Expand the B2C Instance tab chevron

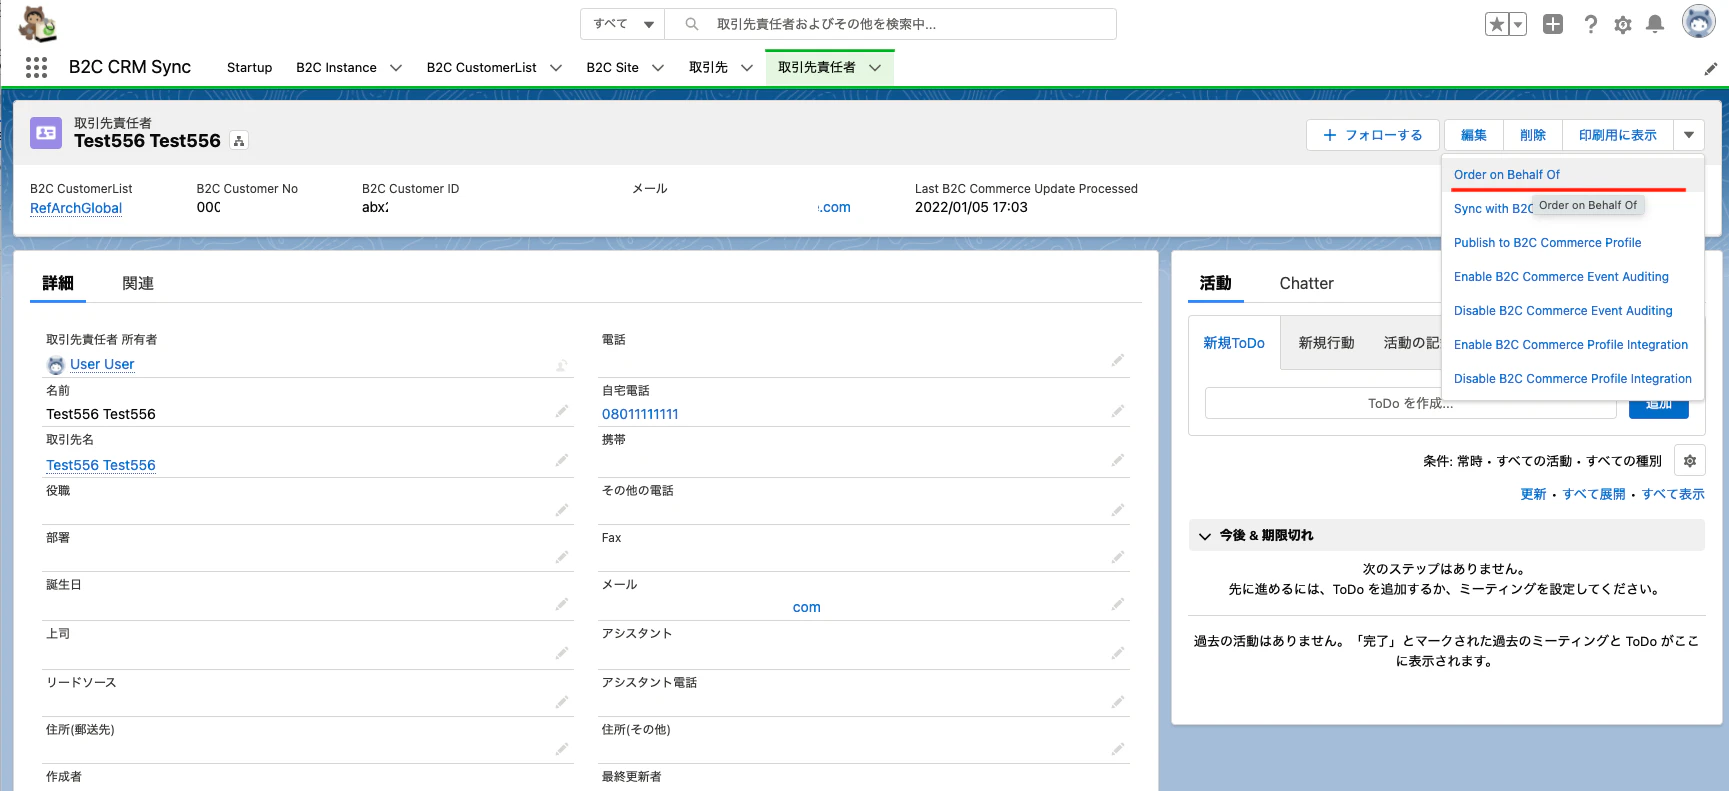396,68
